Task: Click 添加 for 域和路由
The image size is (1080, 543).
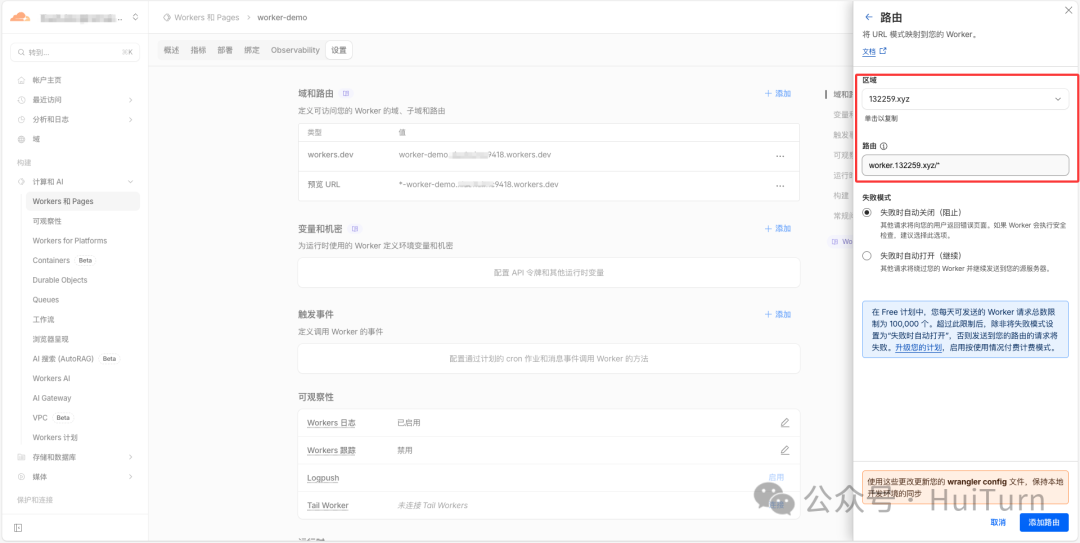Action: tap(778, 93)
